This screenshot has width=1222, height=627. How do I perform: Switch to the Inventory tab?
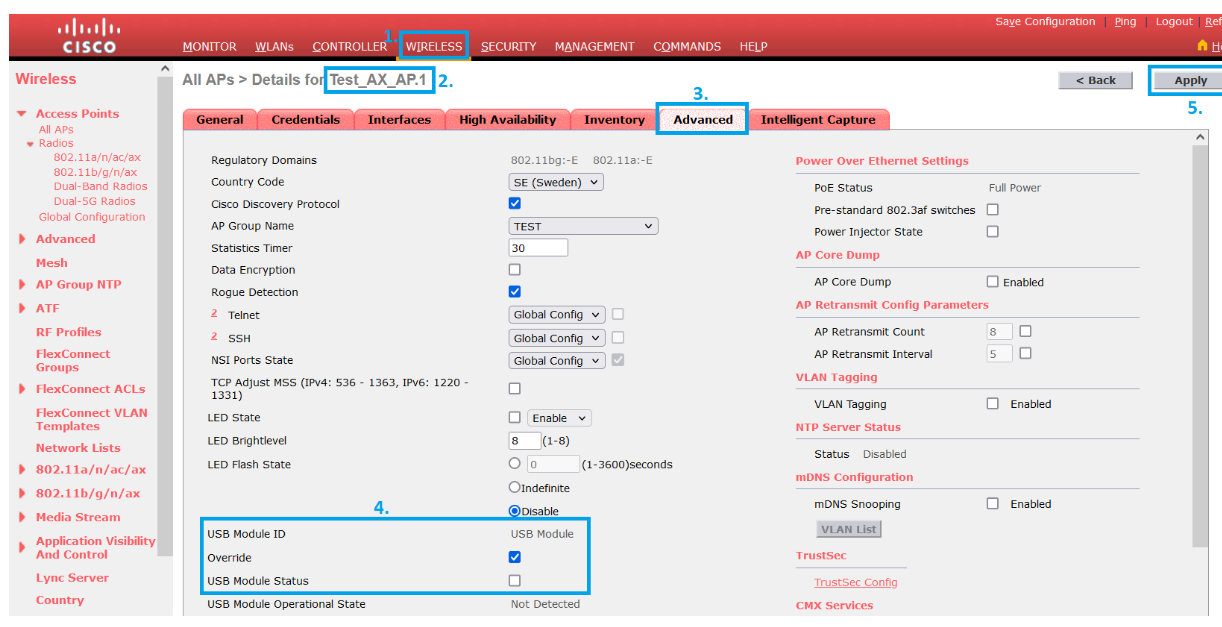[614, 120]
